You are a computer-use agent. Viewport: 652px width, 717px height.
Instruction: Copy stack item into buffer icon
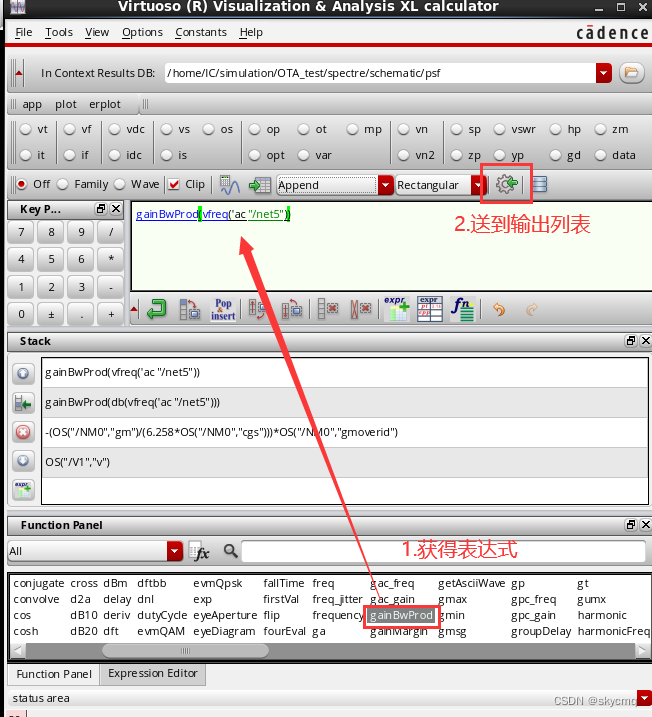pyautogui.click(x=23, y=403)
